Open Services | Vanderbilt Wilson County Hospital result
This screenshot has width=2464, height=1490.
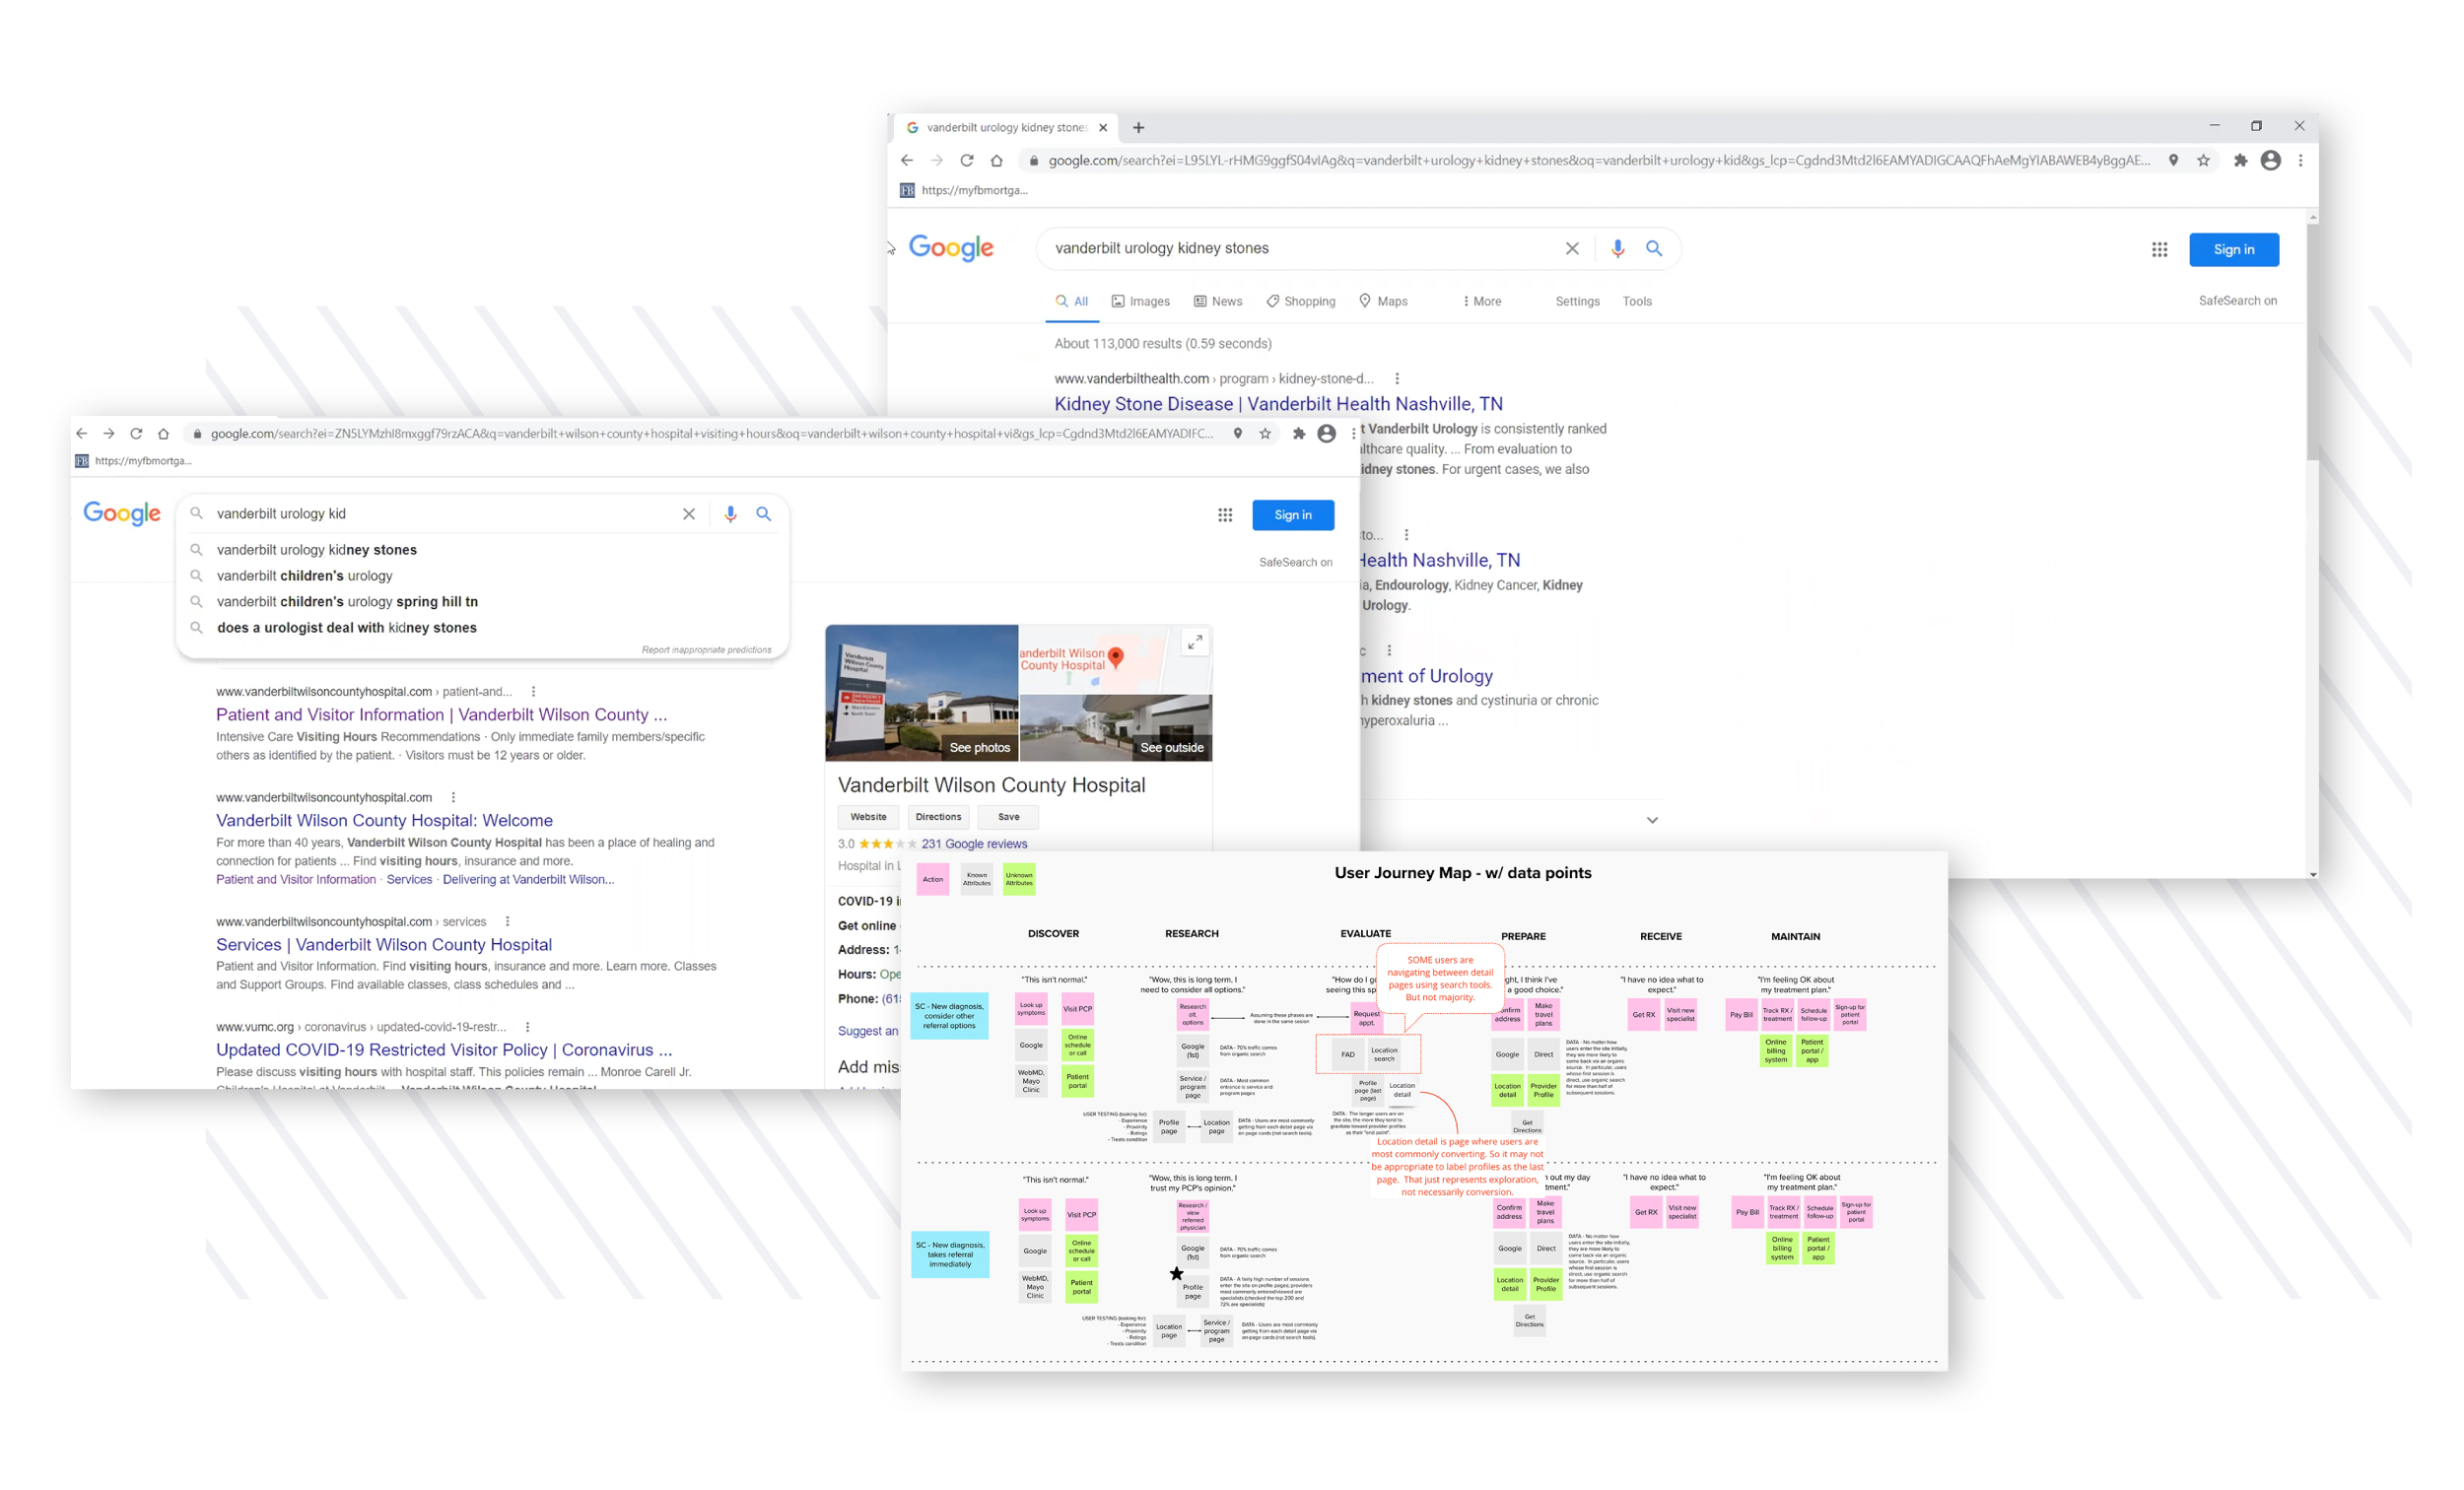(x=384, y=944)
